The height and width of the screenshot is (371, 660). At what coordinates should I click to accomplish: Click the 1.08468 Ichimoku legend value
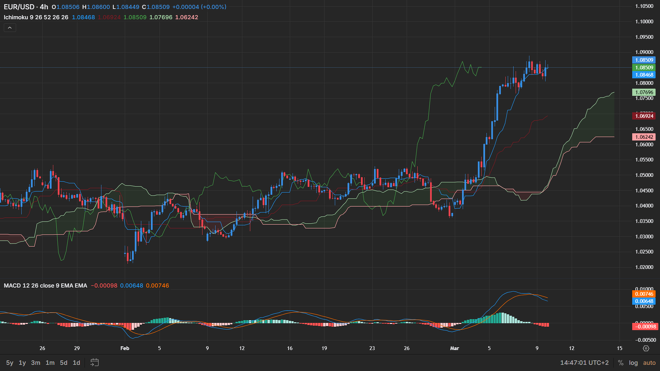tap(83, 17)
